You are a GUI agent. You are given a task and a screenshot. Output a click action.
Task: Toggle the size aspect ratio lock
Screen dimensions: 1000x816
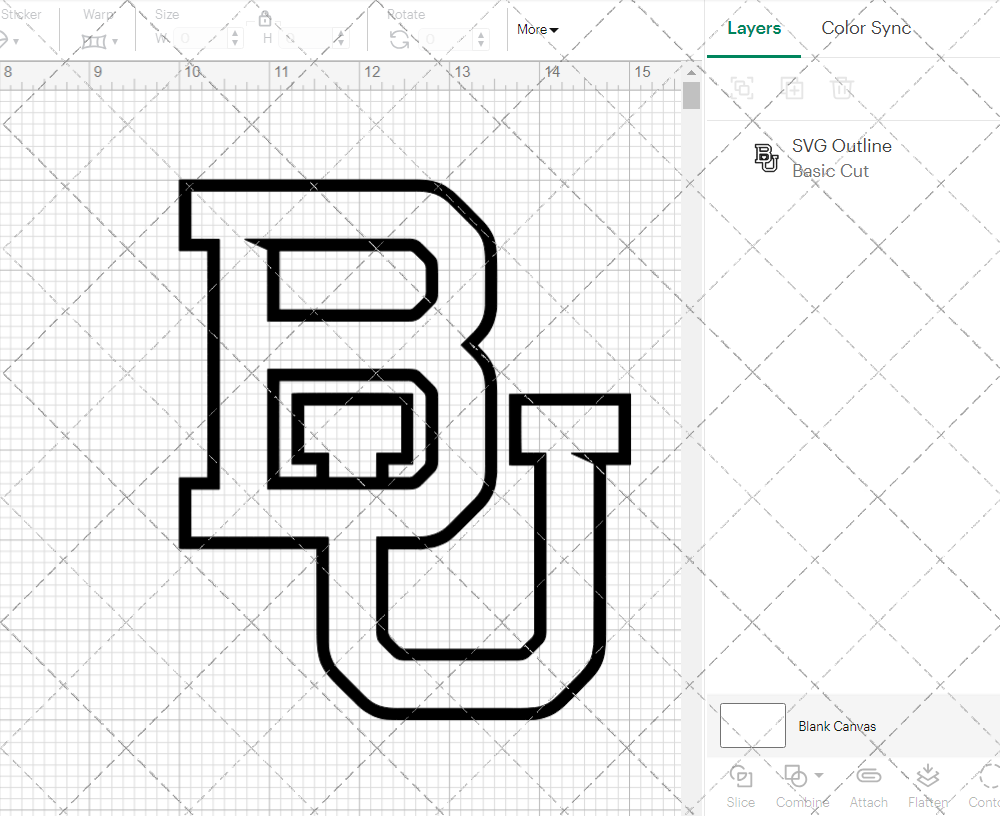(266, 18)
